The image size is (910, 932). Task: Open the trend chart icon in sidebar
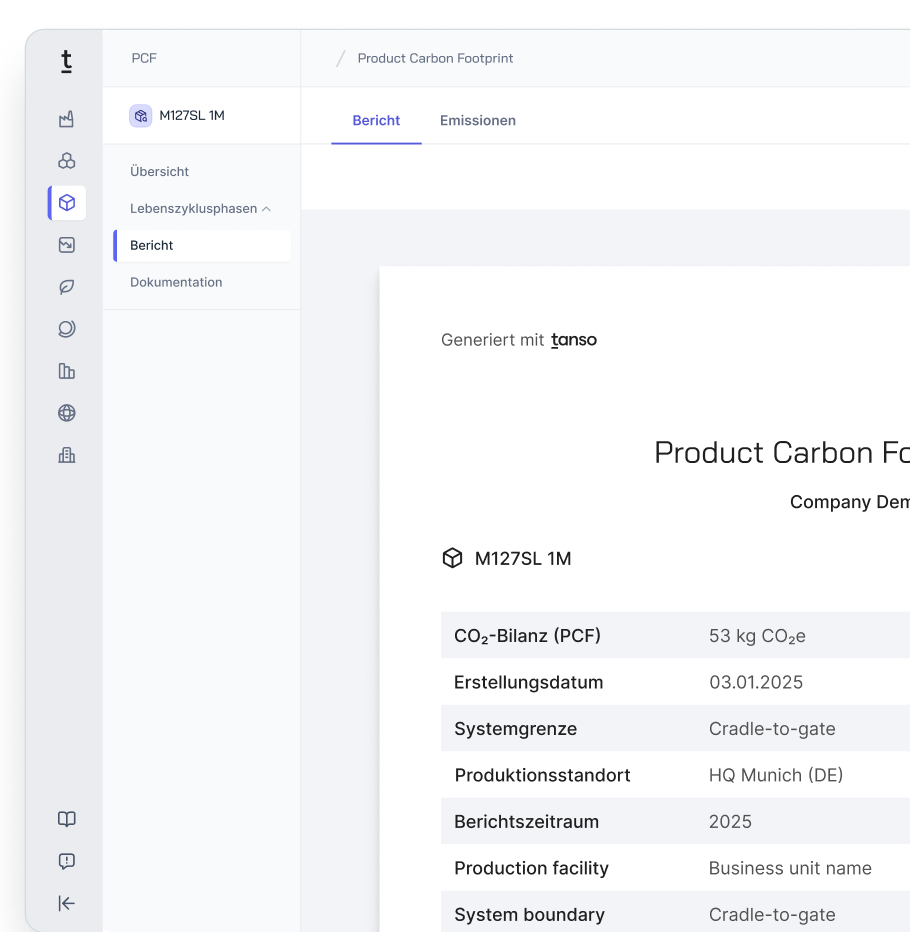67,245
